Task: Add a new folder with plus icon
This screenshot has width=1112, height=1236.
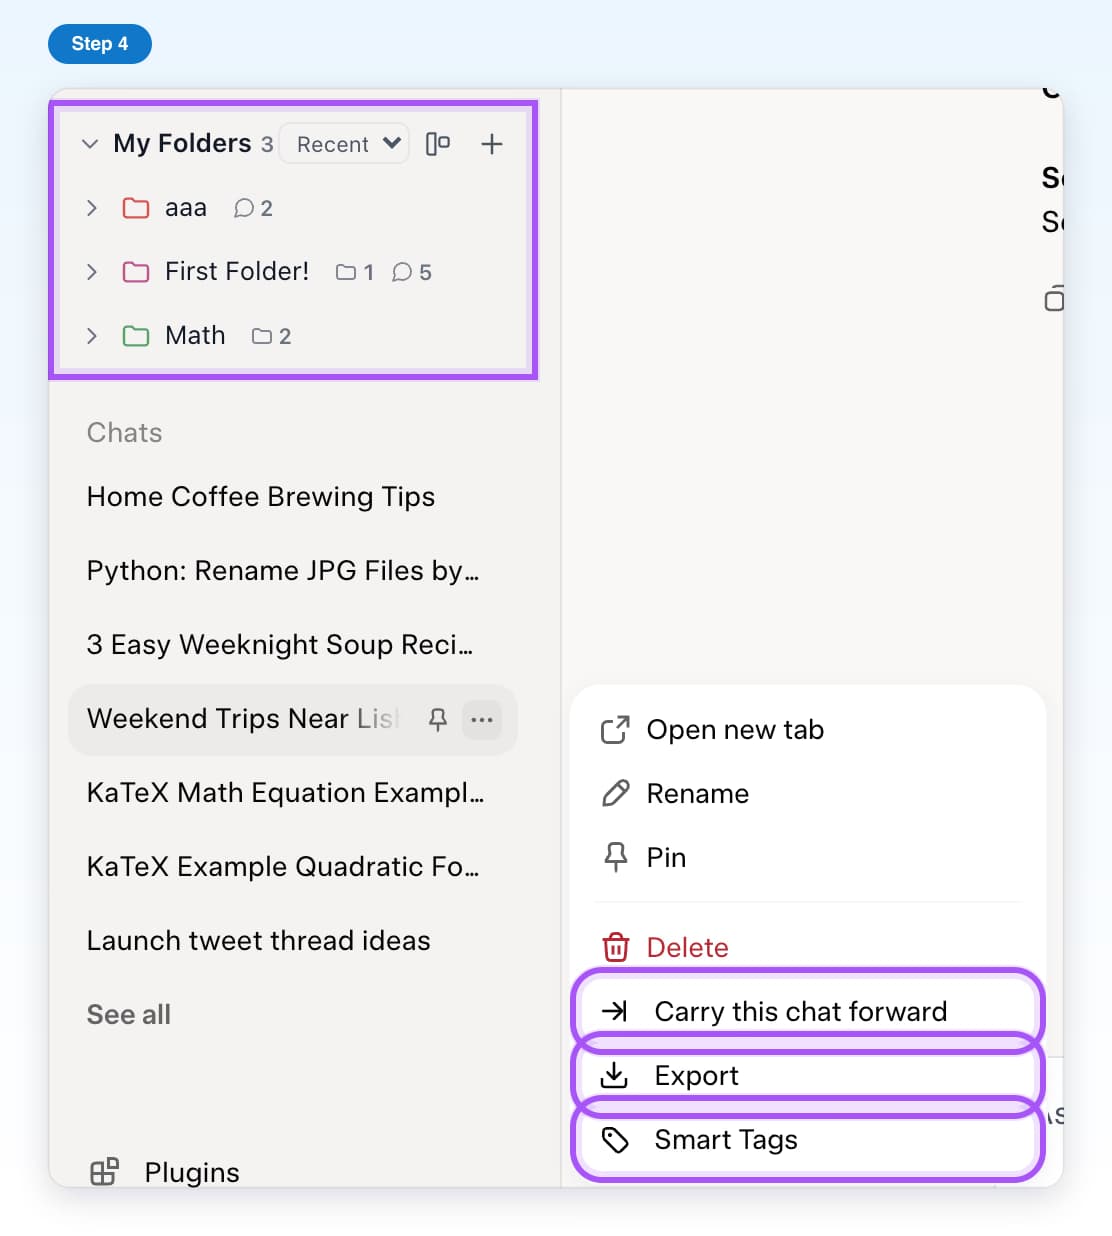Action: point(491,144)
